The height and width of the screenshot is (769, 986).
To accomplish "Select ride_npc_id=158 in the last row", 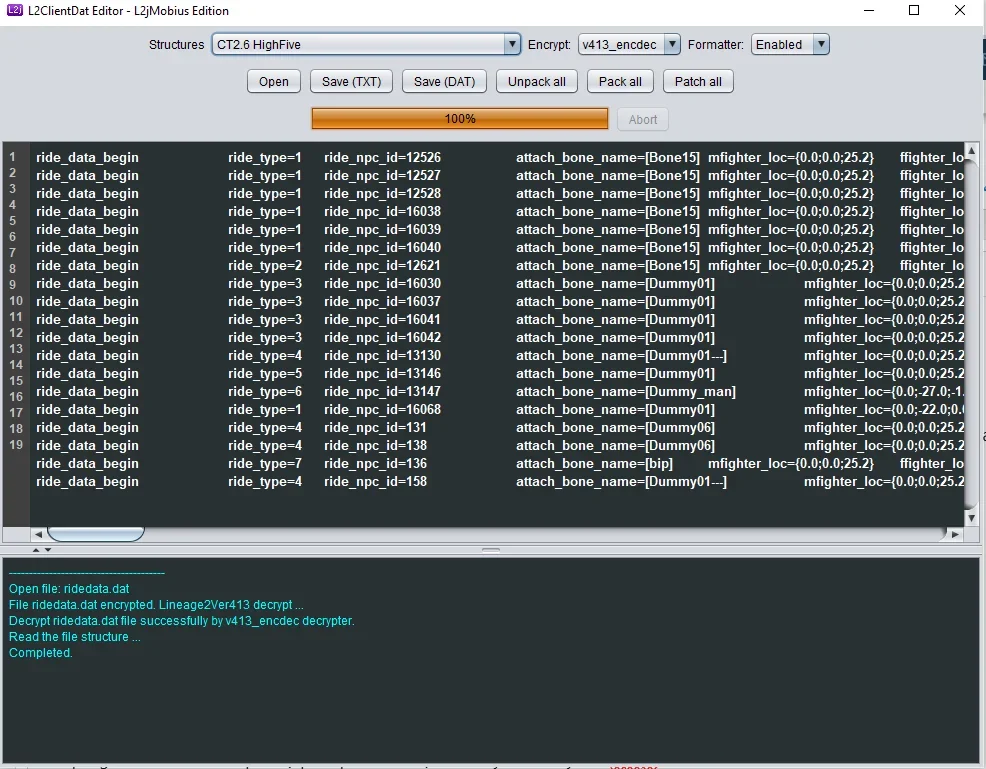I will click(375, 482).
